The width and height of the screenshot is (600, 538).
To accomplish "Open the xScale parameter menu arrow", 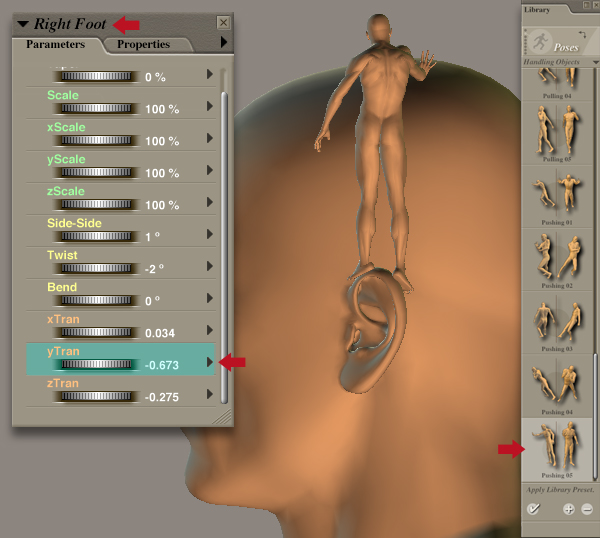I will [210, 138].
